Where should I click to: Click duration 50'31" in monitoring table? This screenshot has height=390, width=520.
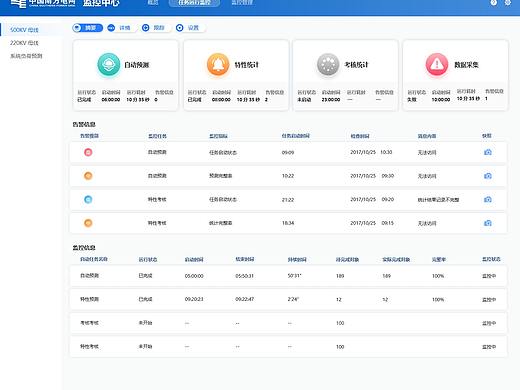click(x=294, y=276)
